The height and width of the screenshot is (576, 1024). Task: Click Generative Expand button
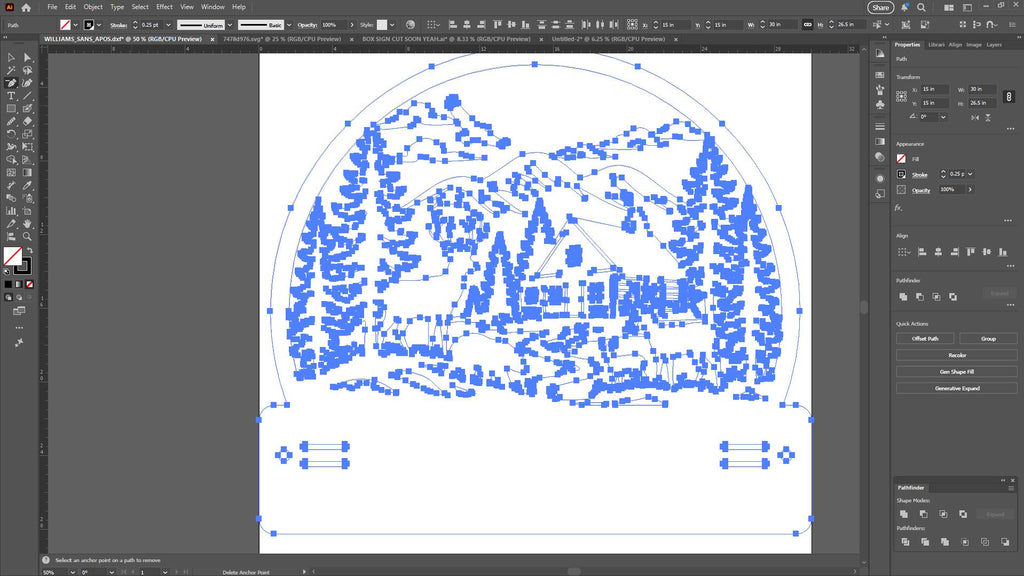pyautogui.click(x=957, y=388)
